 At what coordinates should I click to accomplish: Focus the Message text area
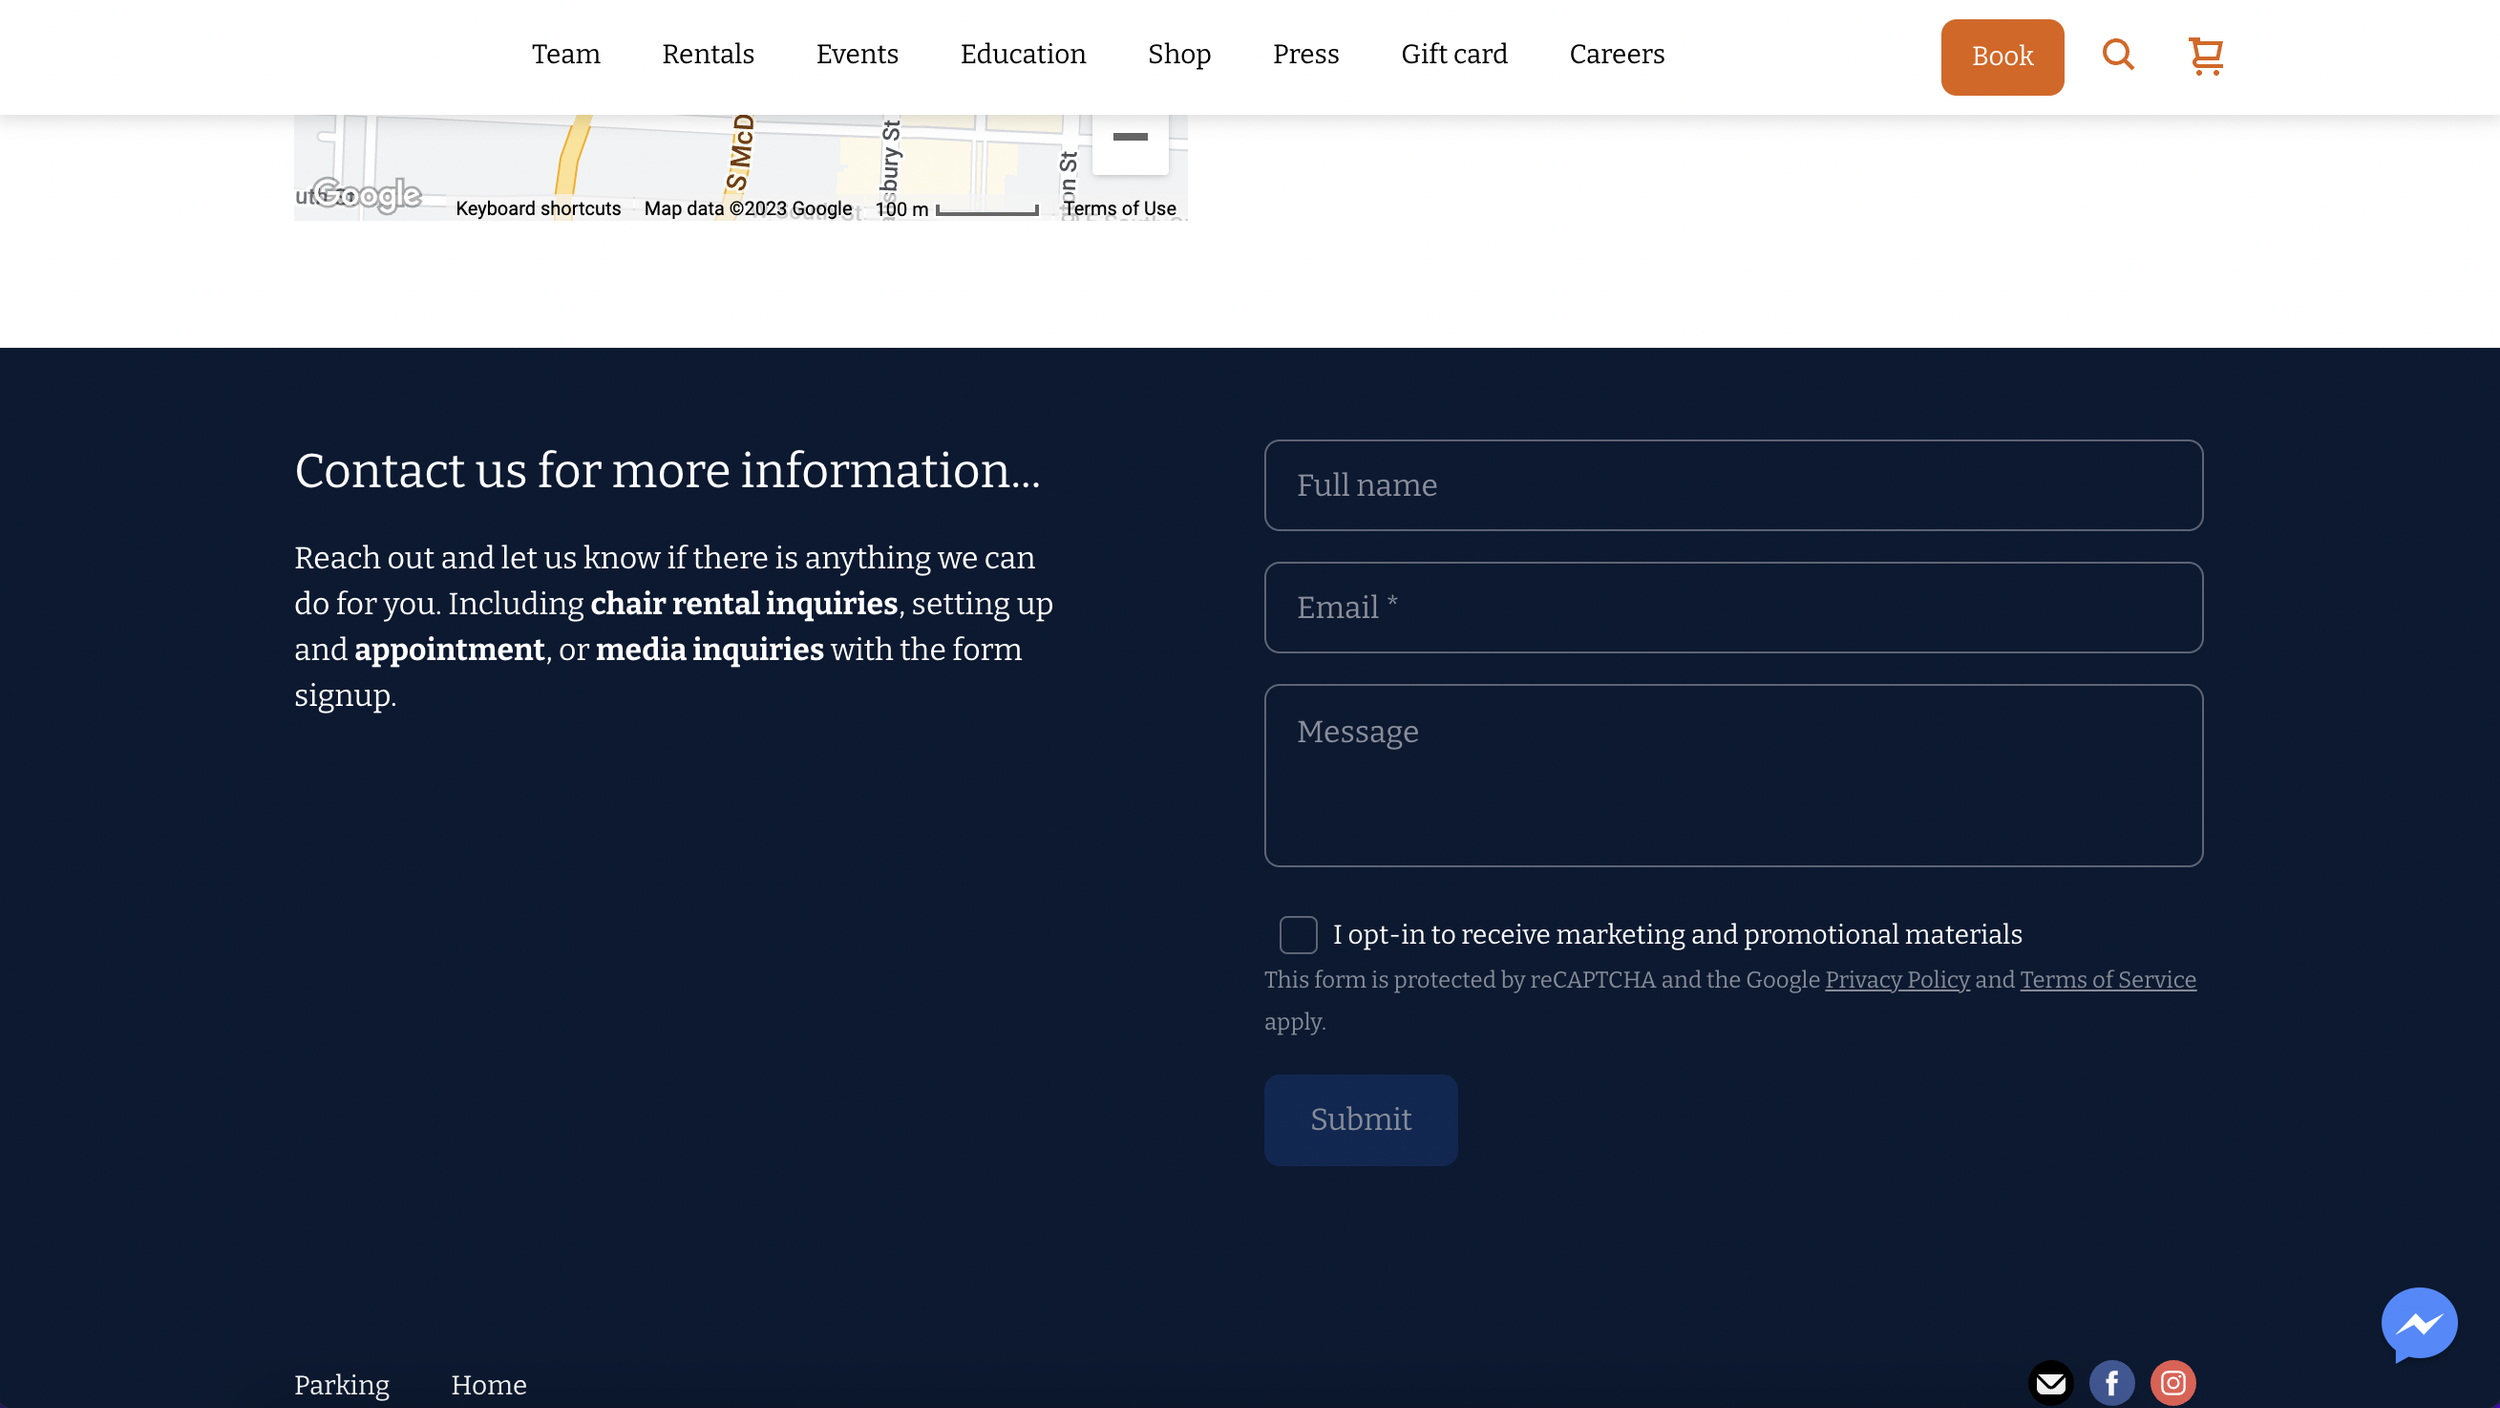(1732, 775)
